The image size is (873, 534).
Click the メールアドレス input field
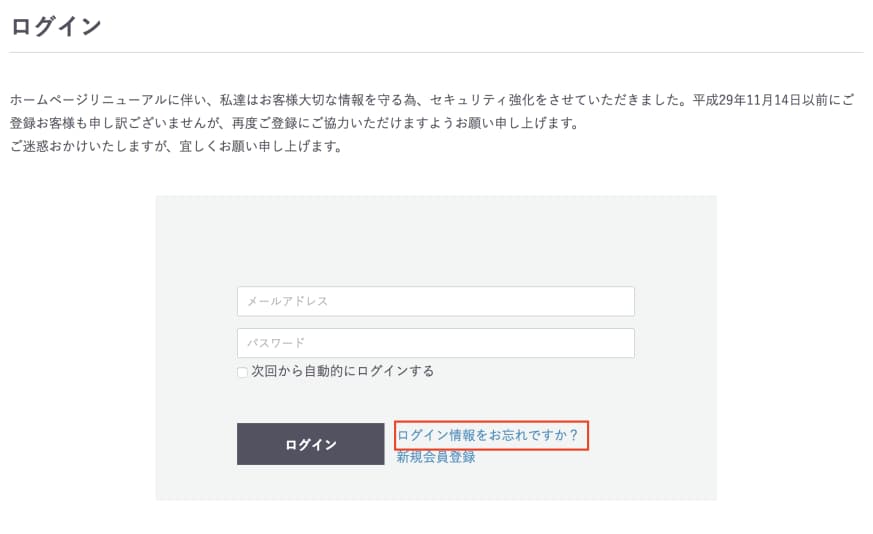[x=435, y=301]
